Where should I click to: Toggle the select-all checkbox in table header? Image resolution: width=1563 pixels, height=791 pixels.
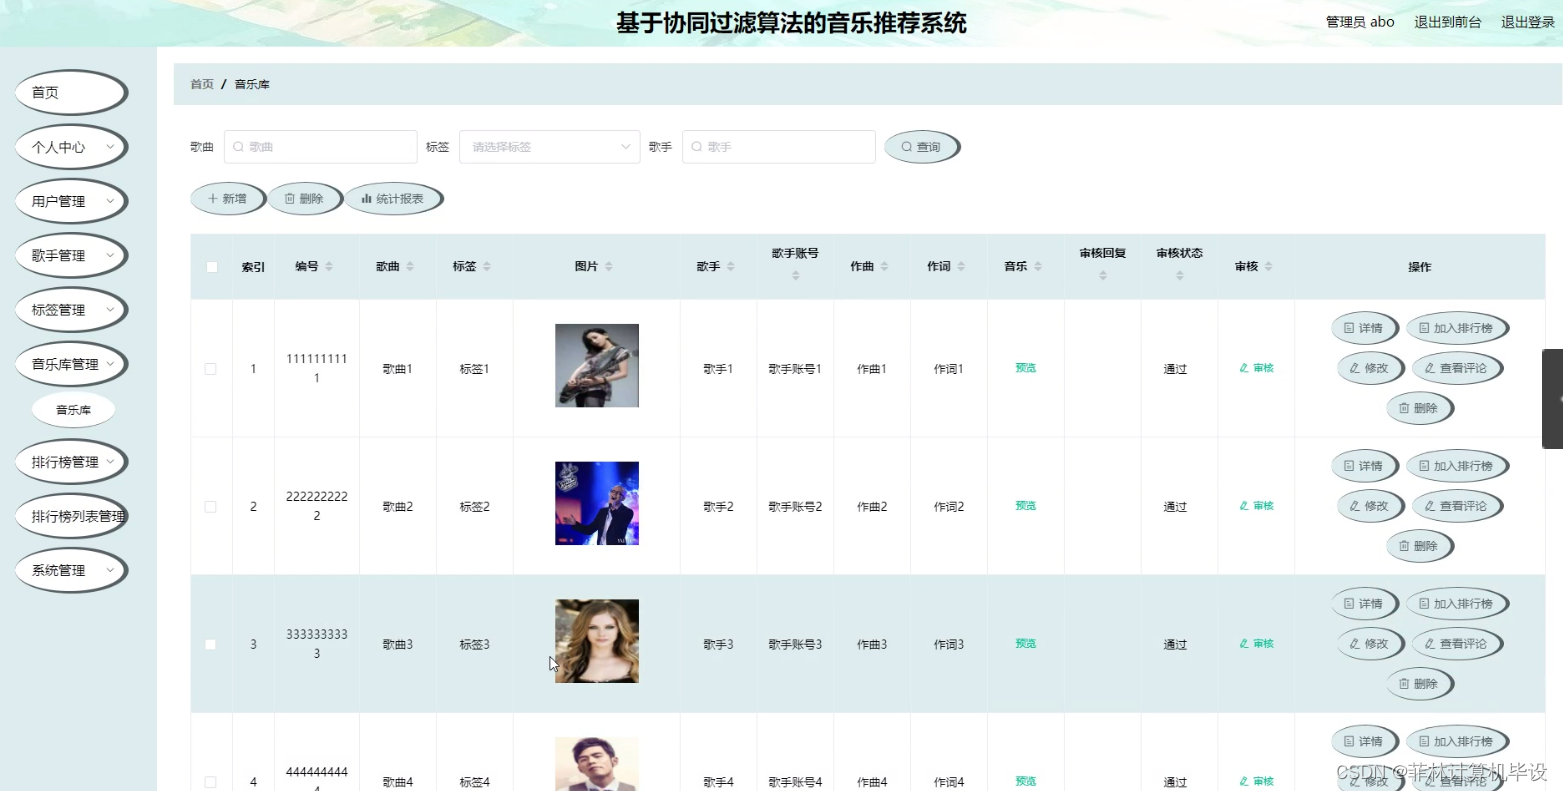210,267
